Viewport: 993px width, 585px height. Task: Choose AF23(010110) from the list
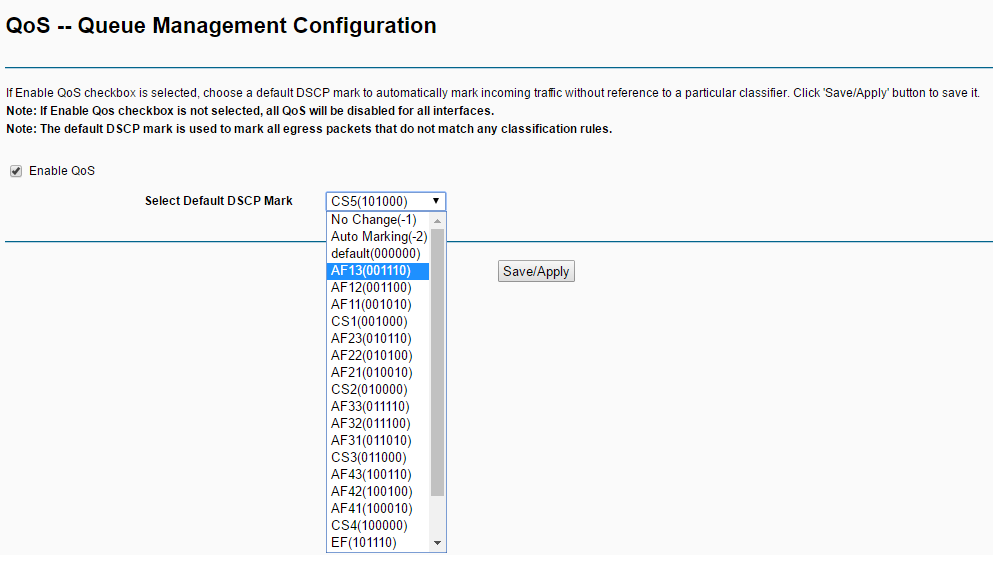pos(378,339)
